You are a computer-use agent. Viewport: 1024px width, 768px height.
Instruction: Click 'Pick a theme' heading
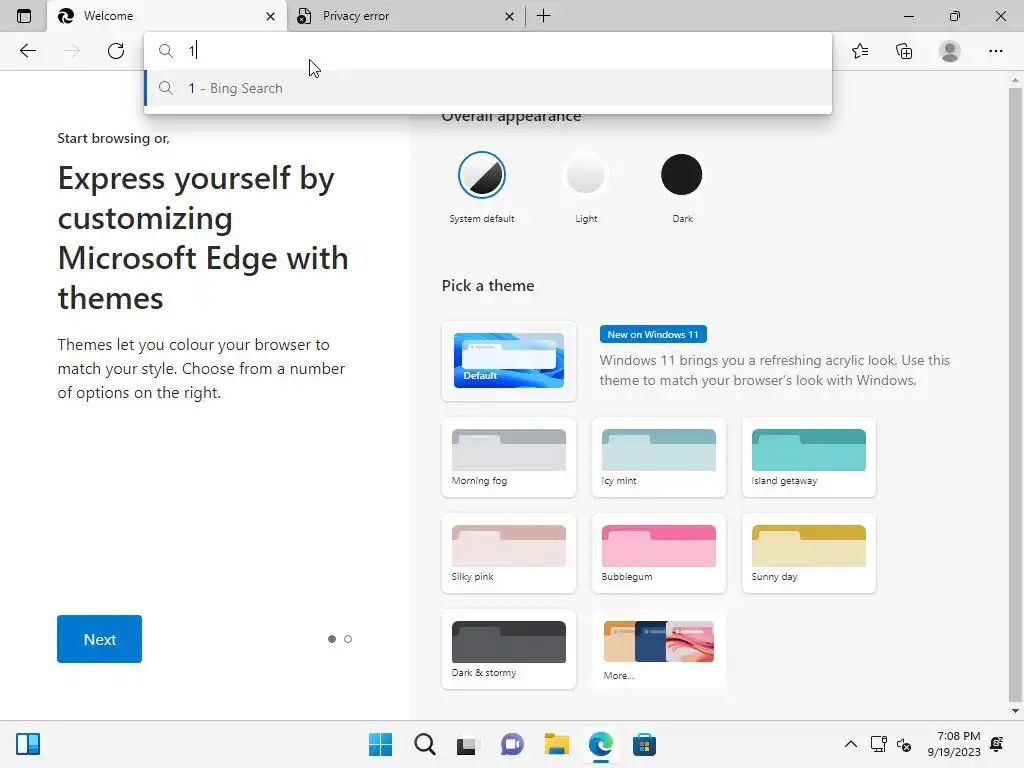pos(488,285)
